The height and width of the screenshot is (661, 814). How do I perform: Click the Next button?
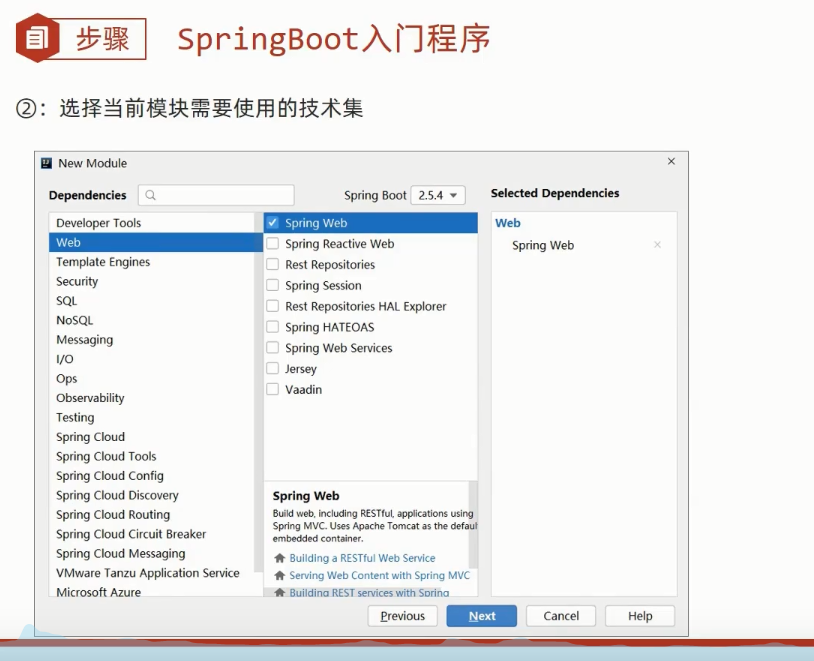click(482, 616)
